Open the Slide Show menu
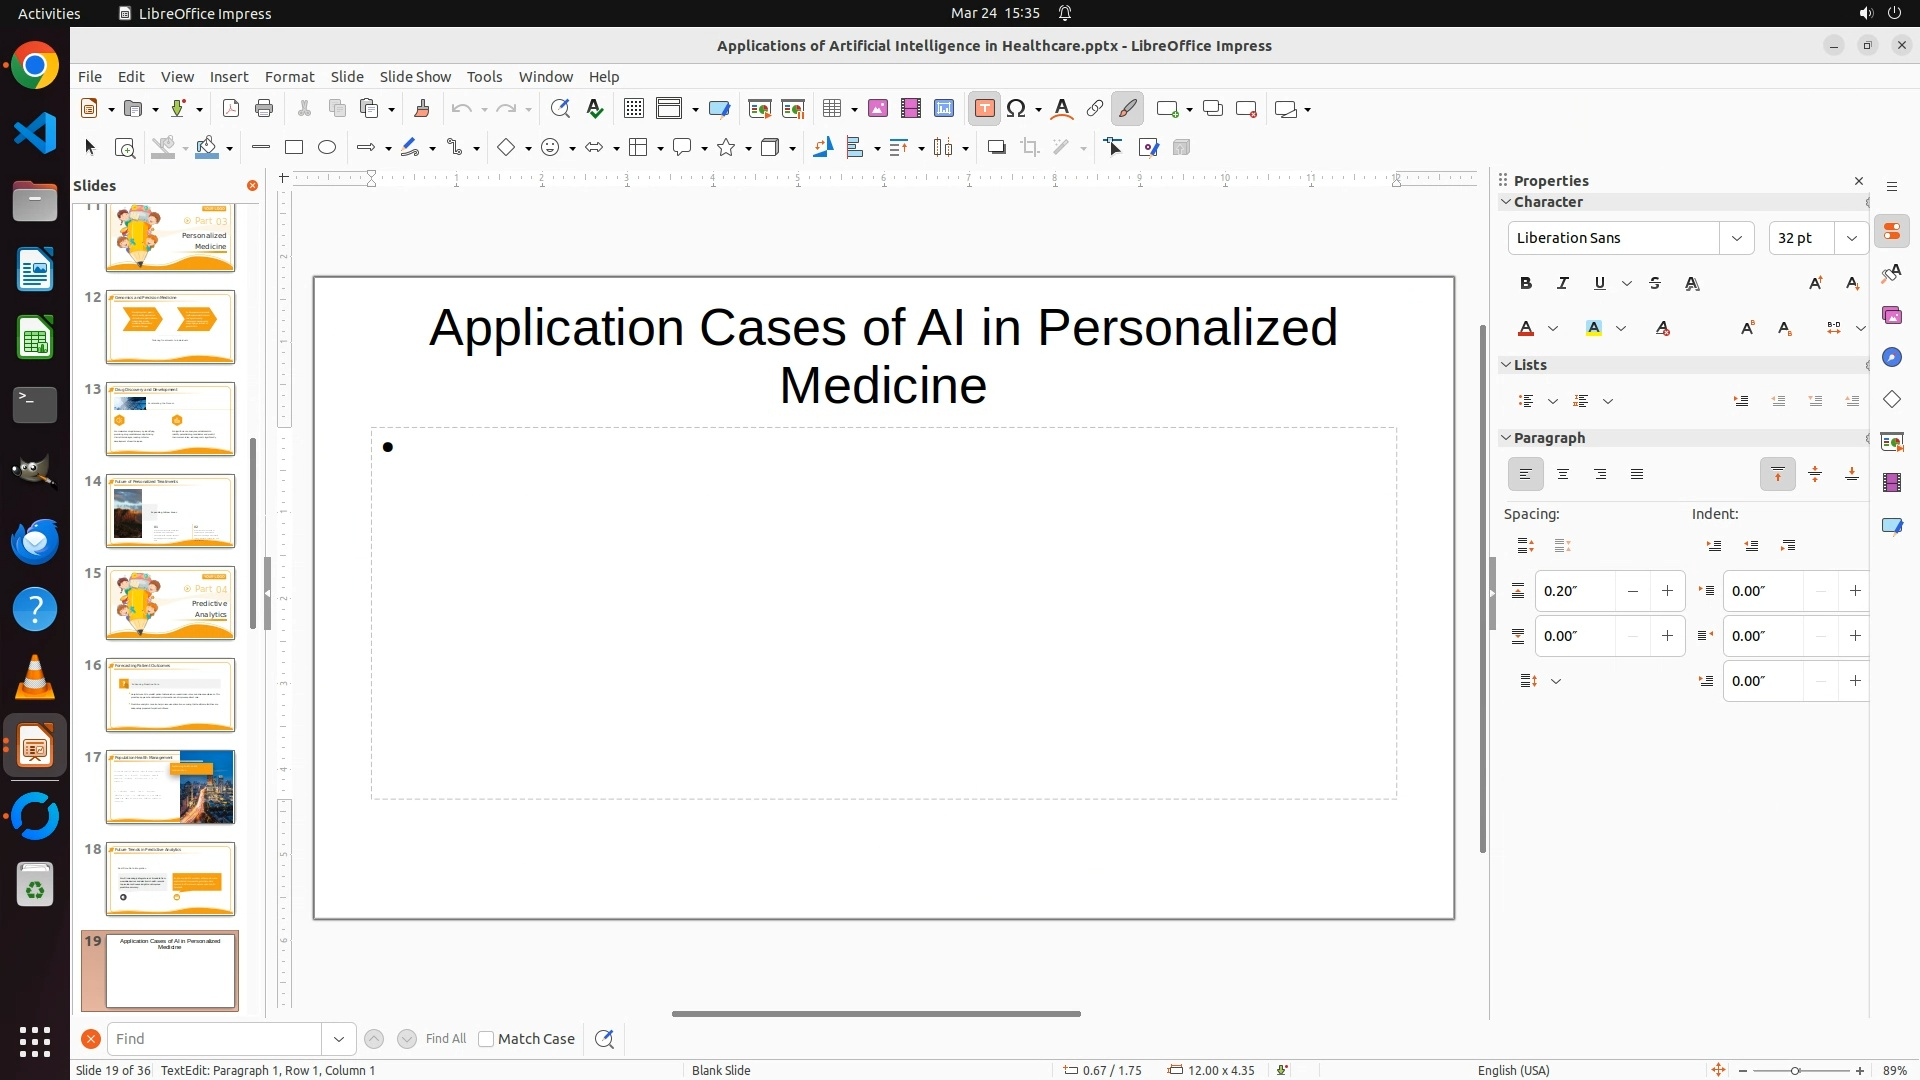 point(415,77)
